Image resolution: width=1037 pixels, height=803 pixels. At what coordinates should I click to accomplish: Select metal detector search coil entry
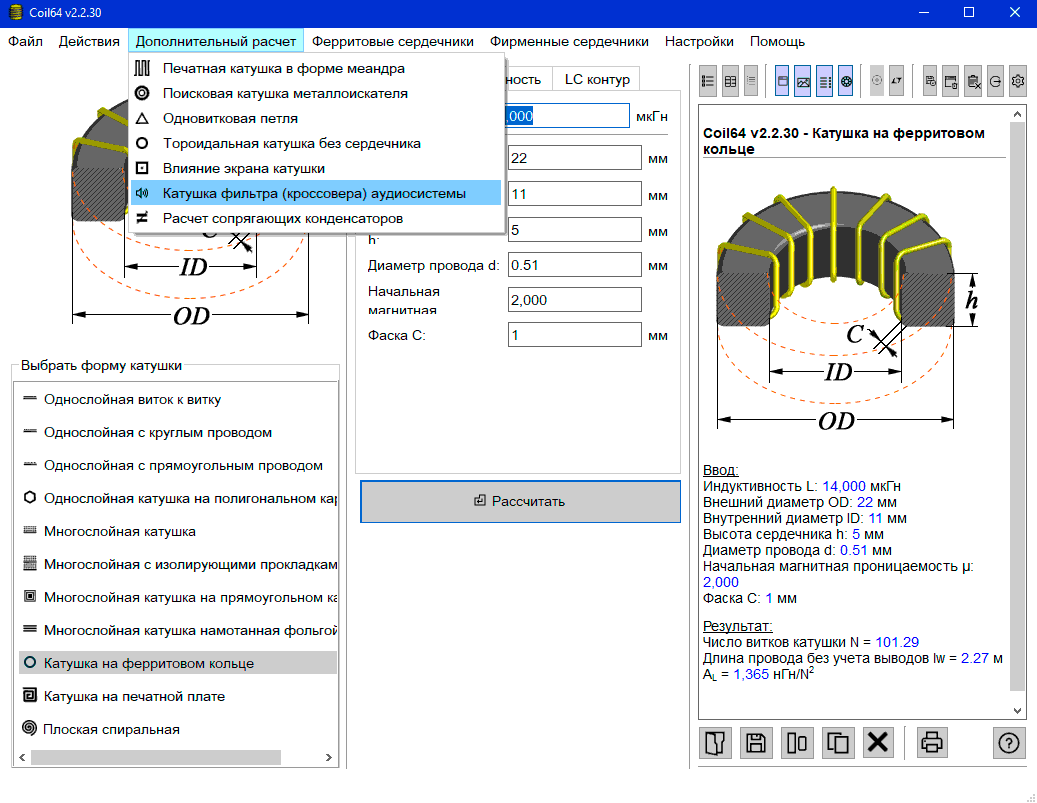coord(316,93)
